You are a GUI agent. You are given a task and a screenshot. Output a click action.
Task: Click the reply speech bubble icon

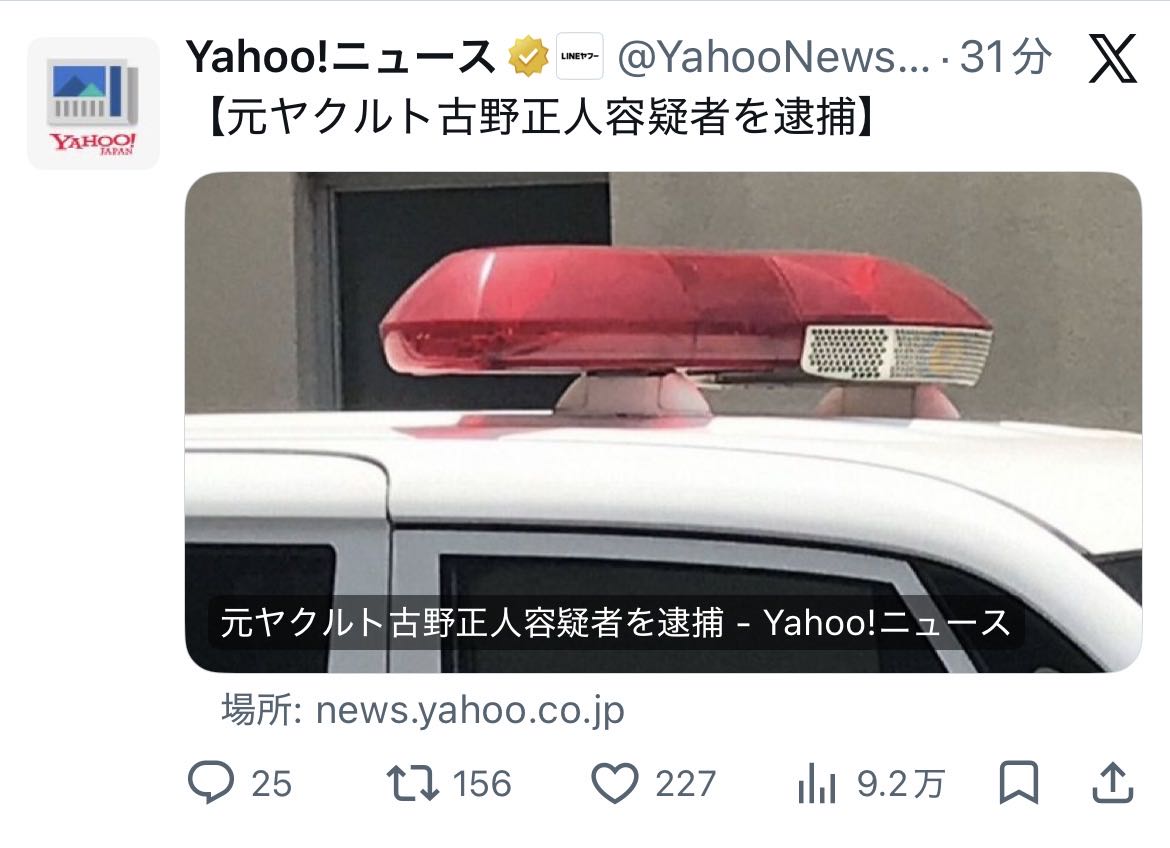point(211,782)
